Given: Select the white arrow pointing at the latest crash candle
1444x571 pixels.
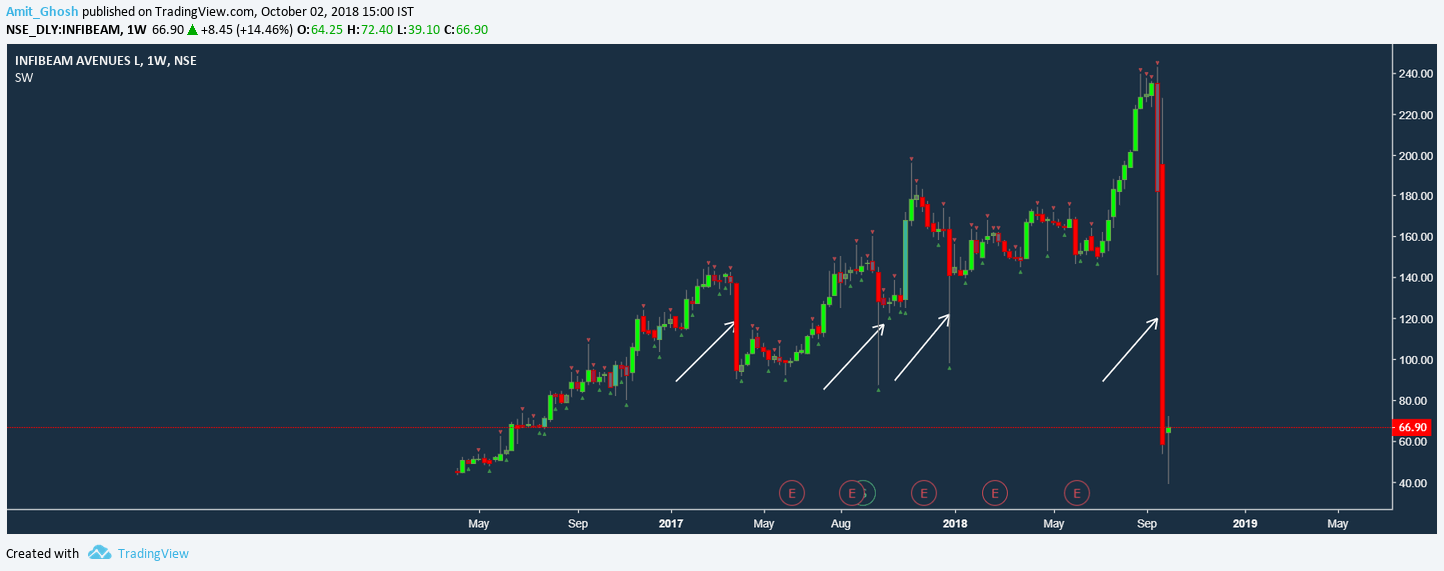Looking at the screenshot, I should pos(1130,349).
